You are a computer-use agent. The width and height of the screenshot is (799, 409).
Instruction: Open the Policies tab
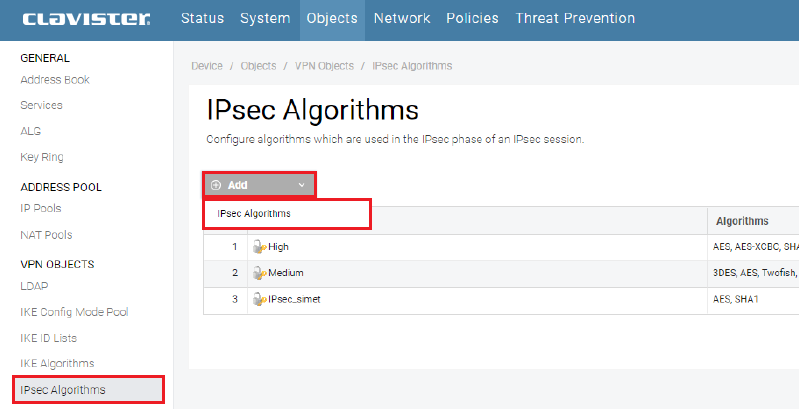(472, 18)
